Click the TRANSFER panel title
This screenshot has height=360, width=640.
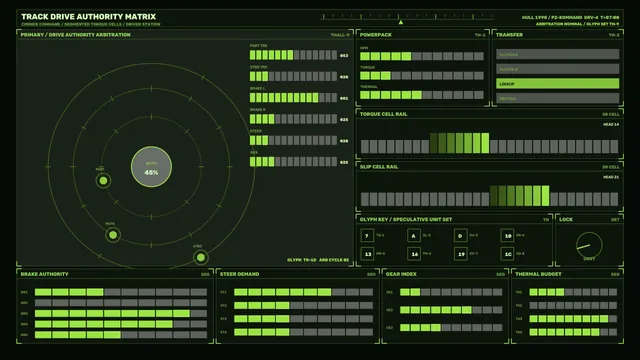click(509, 35)
